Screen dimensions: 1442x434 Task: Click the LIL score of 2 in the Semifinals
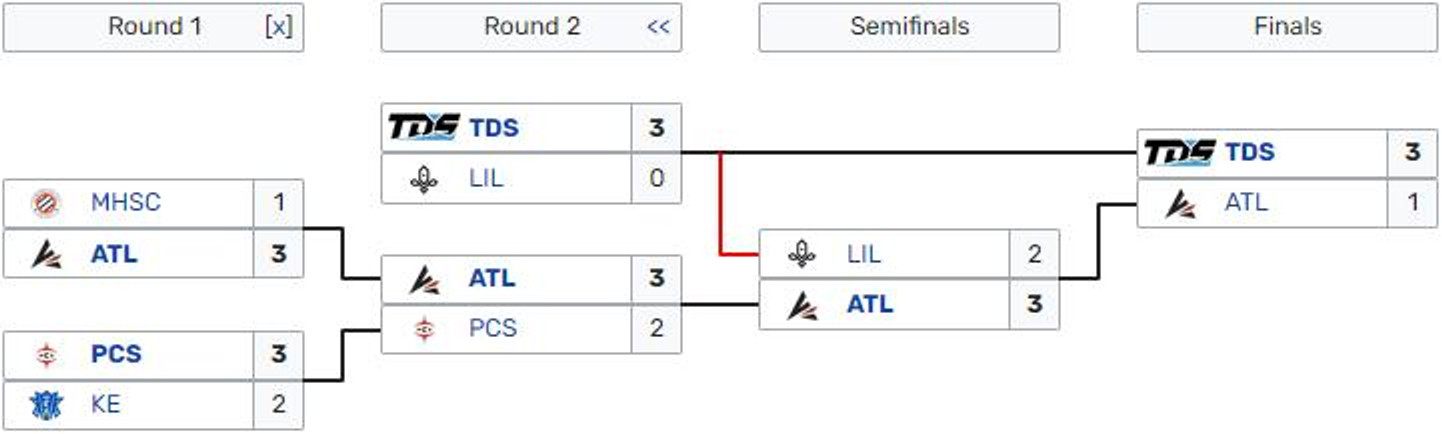pos(1034,255)
